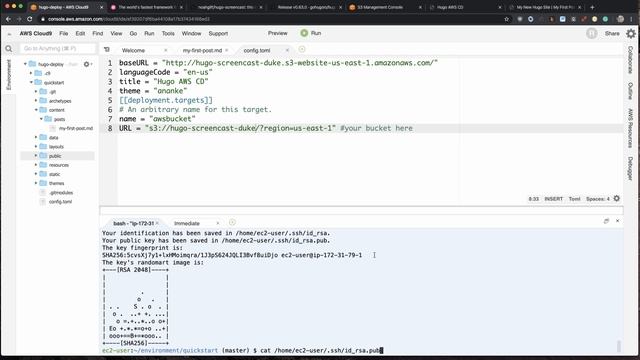Go back in browser history
This screenshot has height=360, width=640.
(8, 19)
